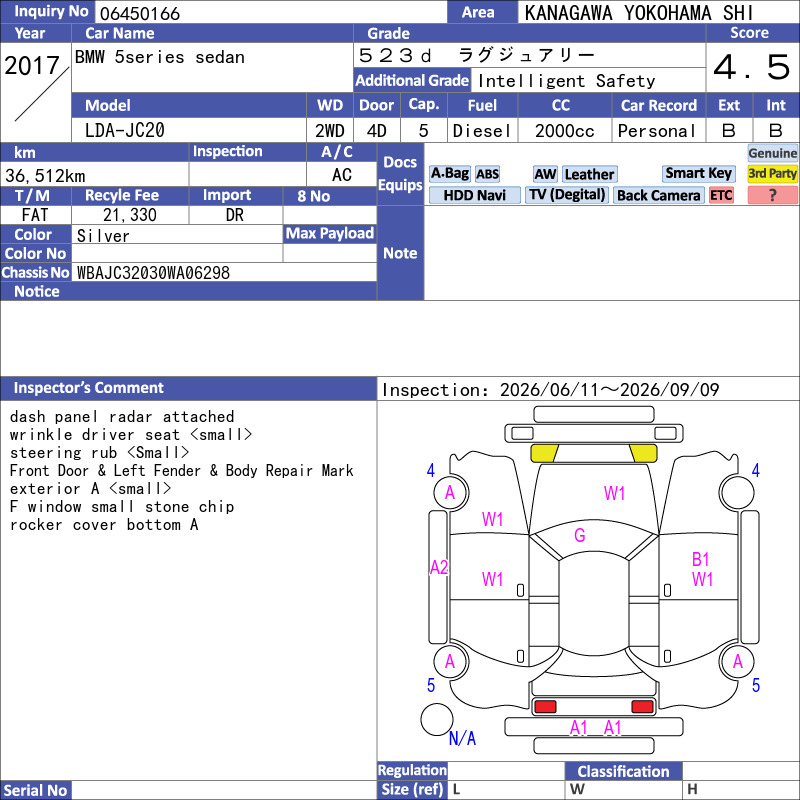The height and width of the screenshot is (800, 800).
Task: Click the comment 'wrinkle driver seat <small>'
Action: coord(131,435)
